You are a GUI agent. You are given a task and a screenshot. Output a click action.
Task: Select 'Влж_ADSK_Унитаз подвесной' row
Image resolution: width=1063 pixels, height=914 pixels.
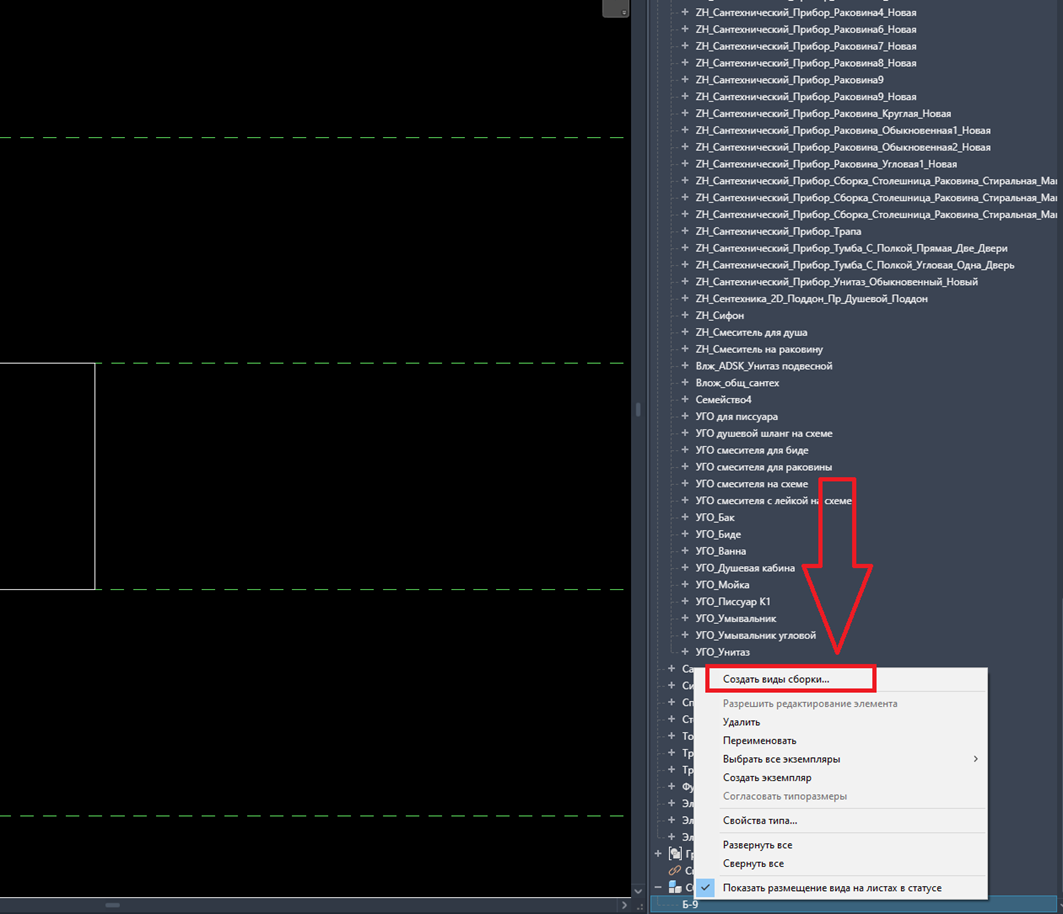click(764, 365)
